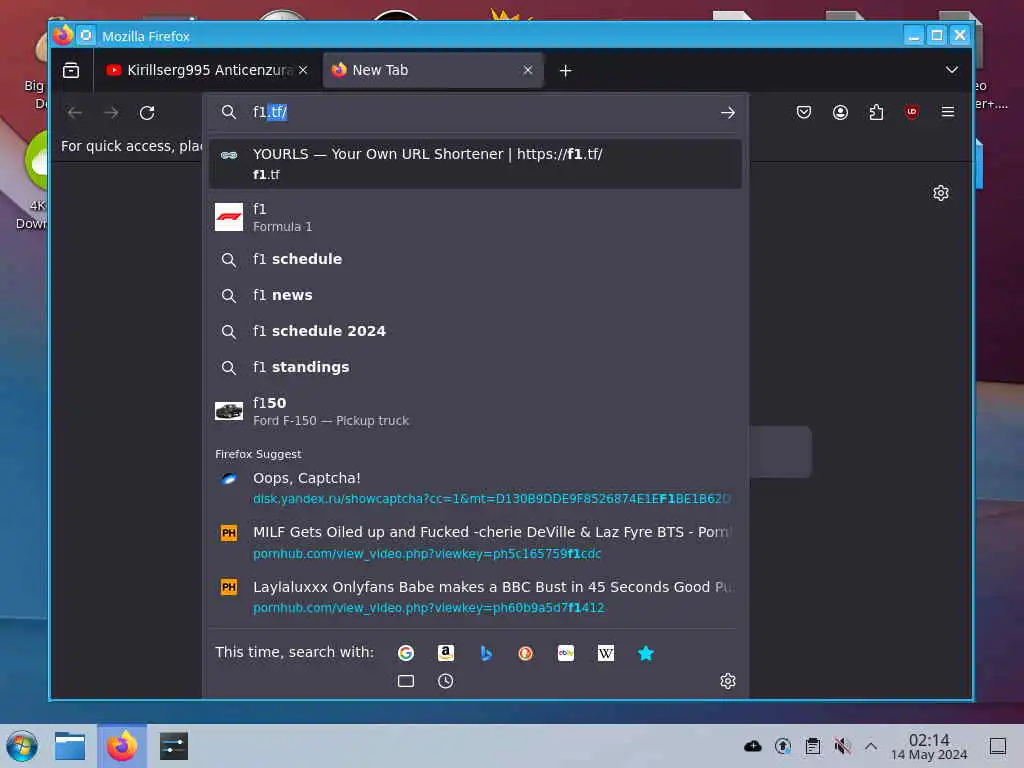Image resolution: width=1024 pixels, height=768 pixels.
Task: Switch to Kirillserg995 Anticenzura tab
Action: (x=206, y=70)
